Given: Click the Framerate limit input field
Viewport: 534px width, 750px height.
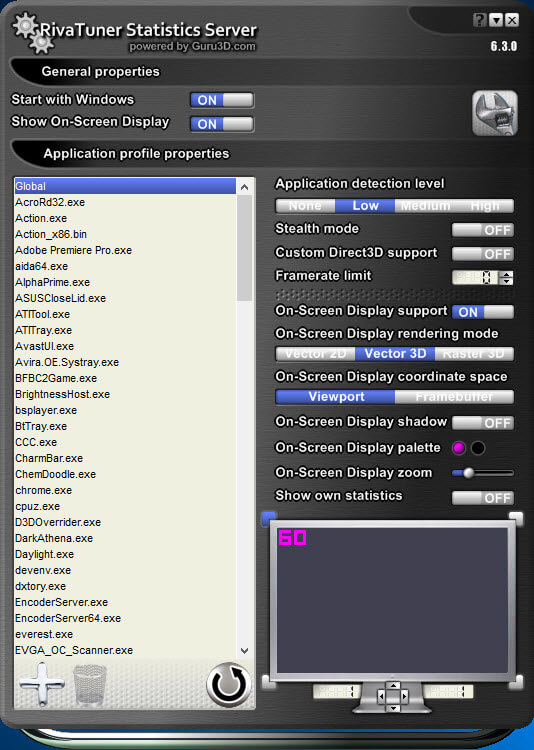Looking at the screenshot, I should tap(475, 277).
